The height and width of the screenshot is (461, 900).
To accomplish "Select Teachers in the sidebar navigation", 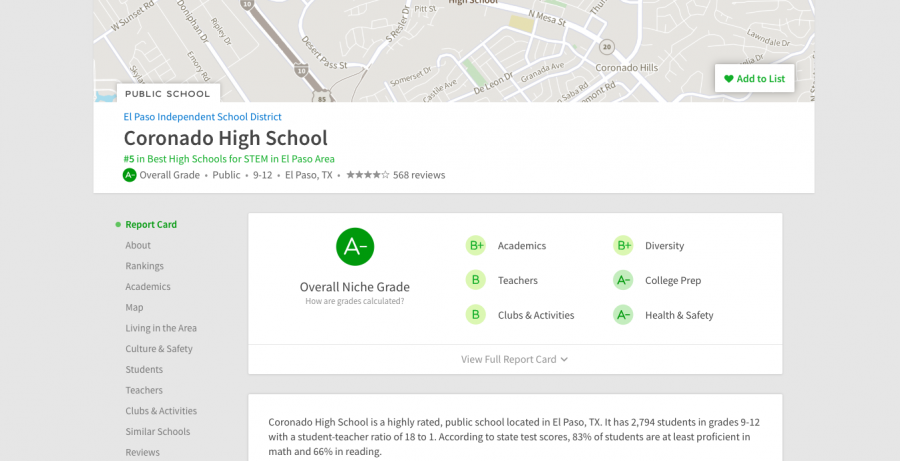I will coord(144,390).
